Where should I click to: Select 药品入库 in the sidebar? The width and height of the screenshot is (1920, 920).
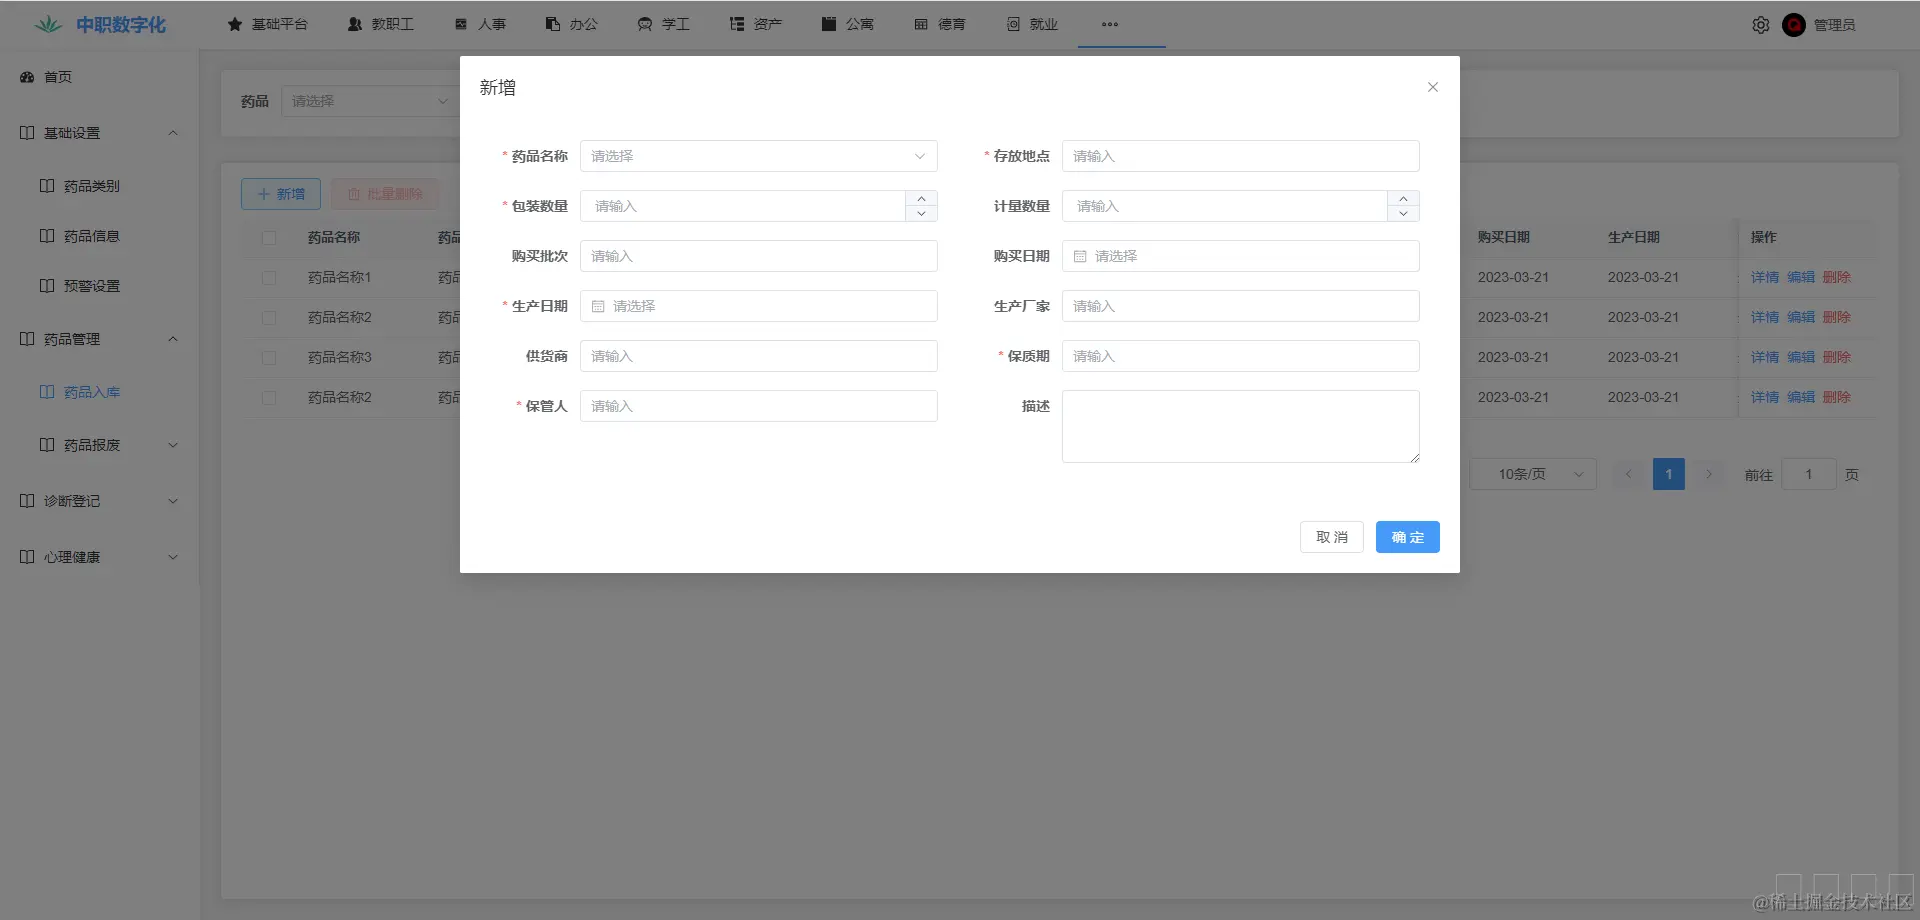tap(99, 392)
